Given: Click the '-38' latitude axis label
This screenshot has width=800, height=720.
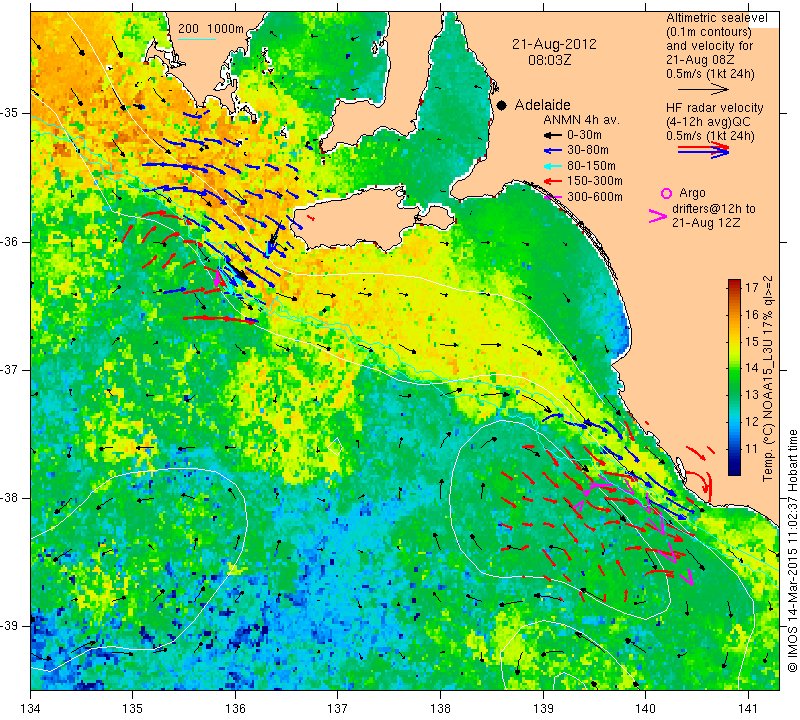Looking at the screenshot, I should (x=10, y=498).
